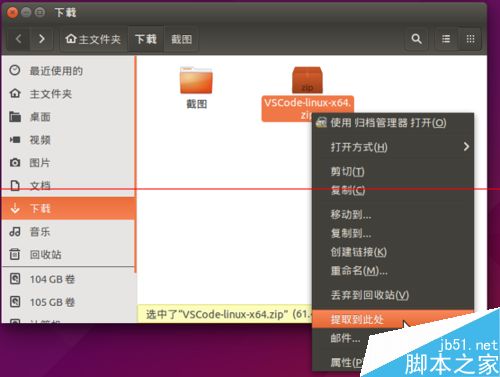500x377 pixels.
Task: Select the 截图 folder icon
Action: point(196,80)
